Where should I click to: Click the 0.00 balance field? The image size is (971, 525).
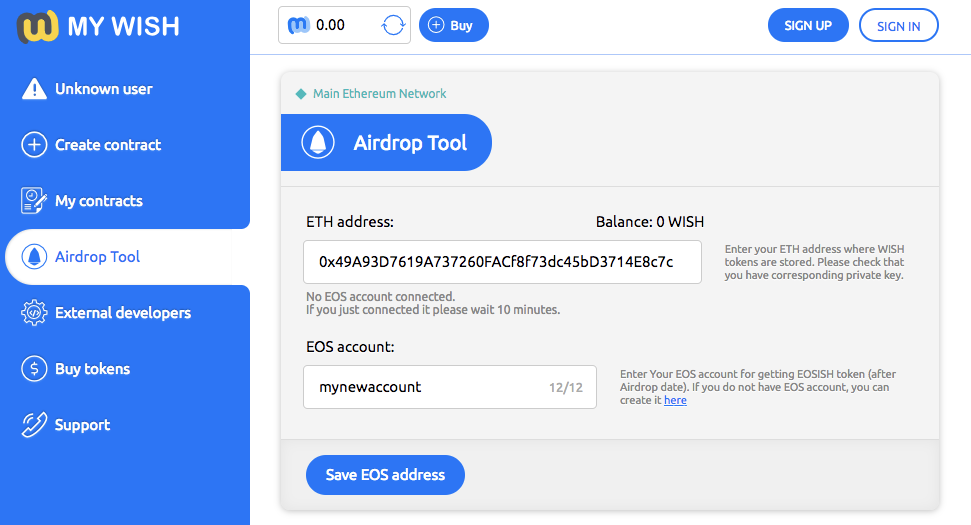[344, 25]
